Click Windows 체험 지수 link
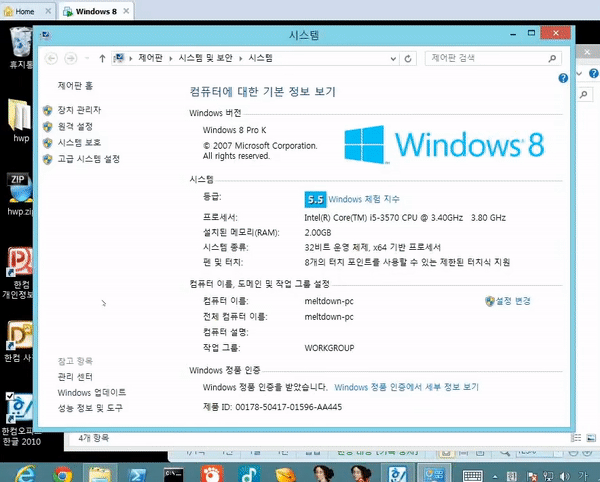Image resolution: width=600 pixels, height=482 pixels. [364, 199]
